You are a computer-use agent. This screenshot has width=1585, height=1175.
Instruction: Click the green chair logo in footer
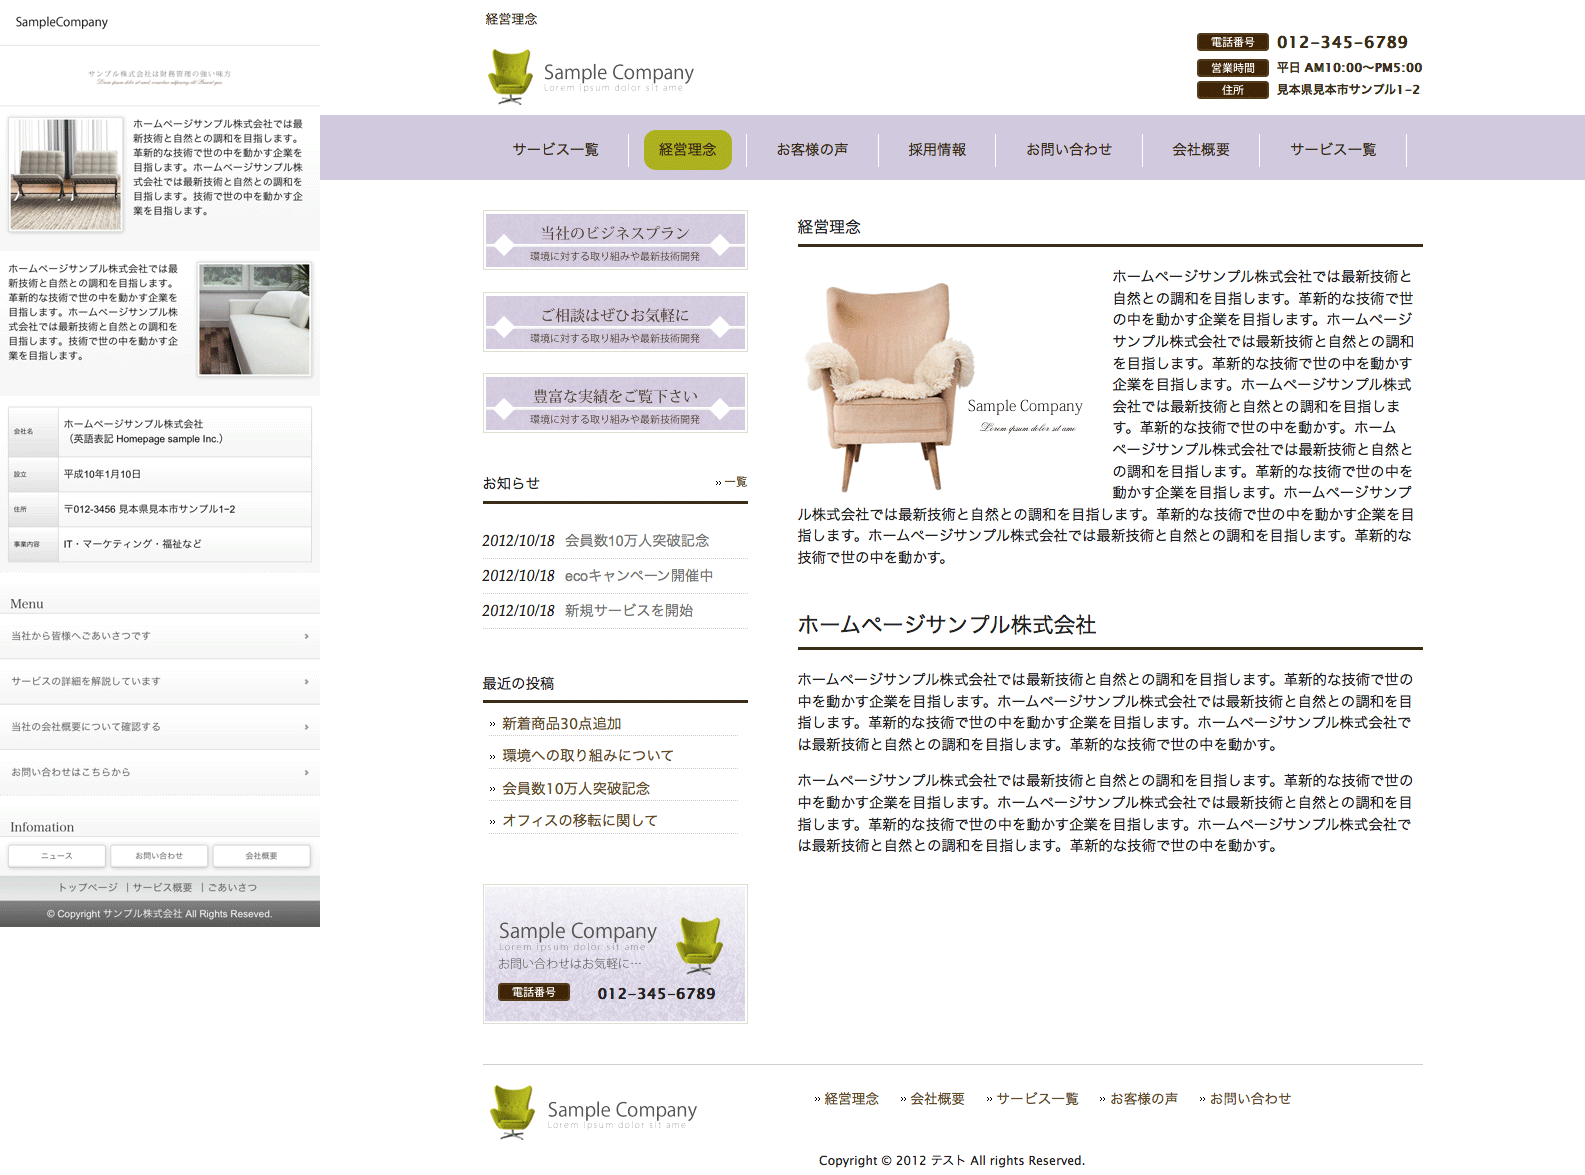[512, 1112]
